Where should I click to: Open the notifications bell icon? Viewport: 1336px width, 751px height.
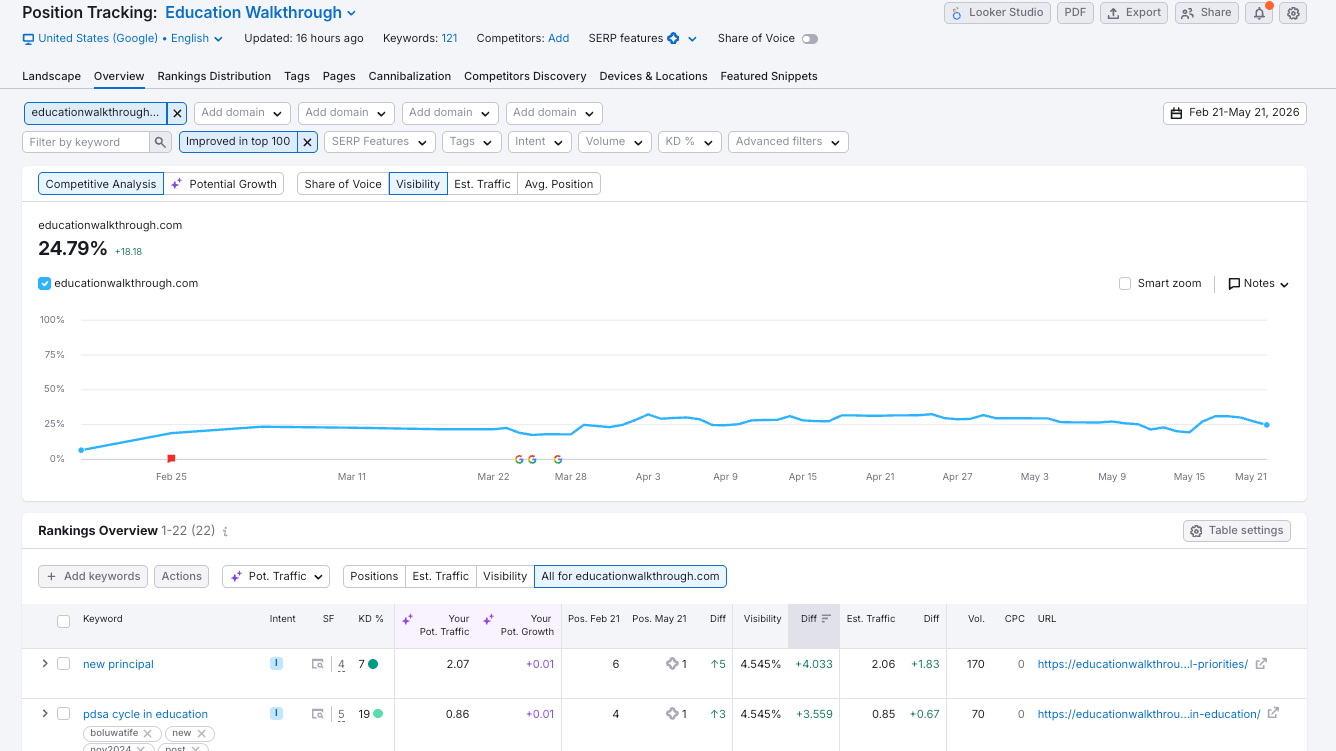click(x=1260, y=13)
